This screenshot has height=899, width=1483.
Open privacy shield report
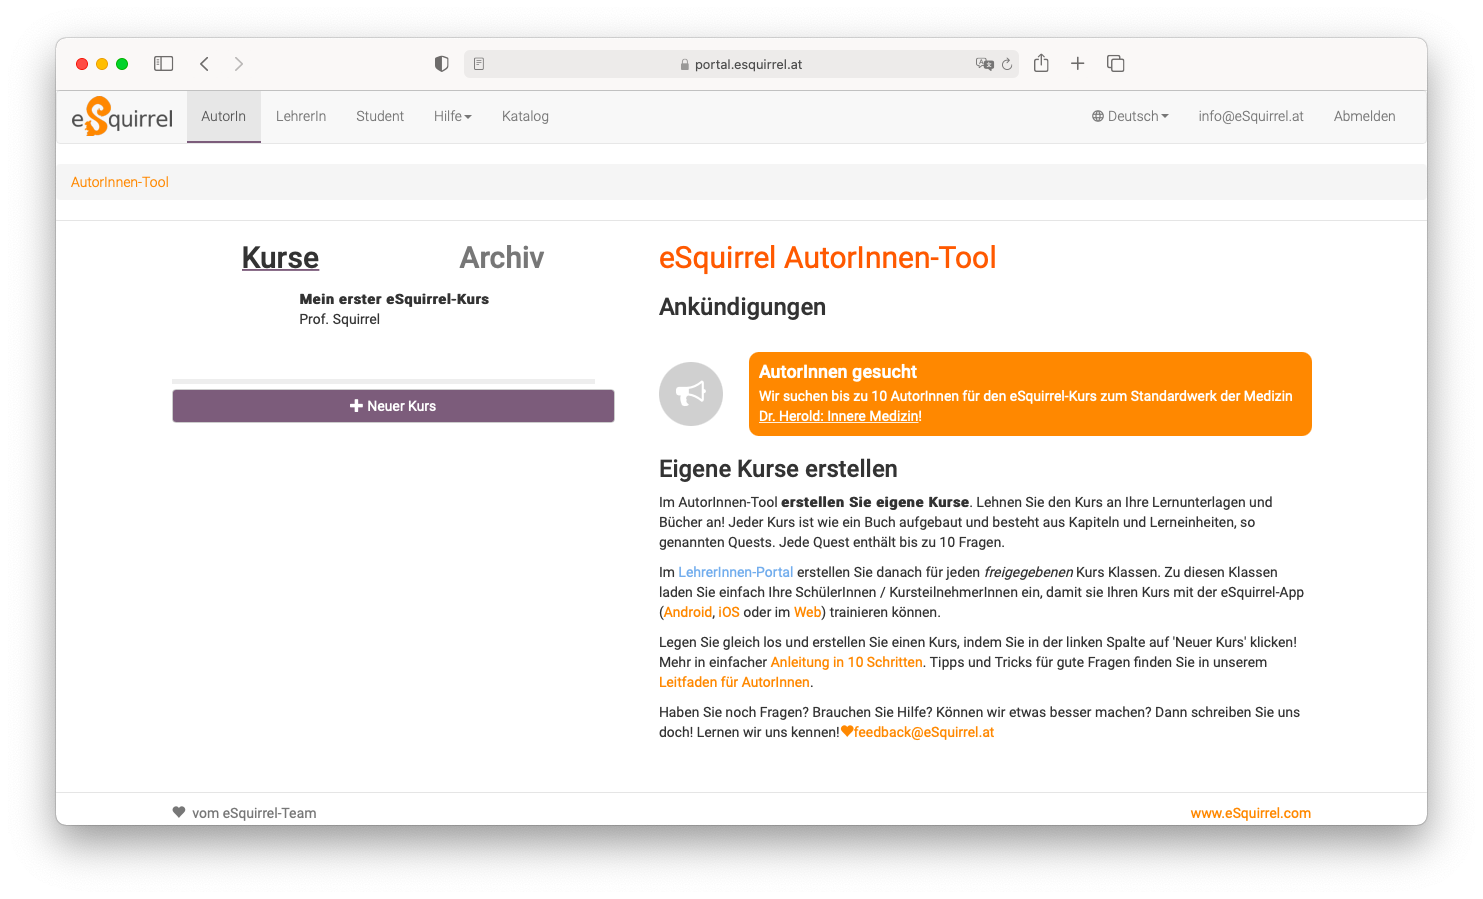pos(441,64)
